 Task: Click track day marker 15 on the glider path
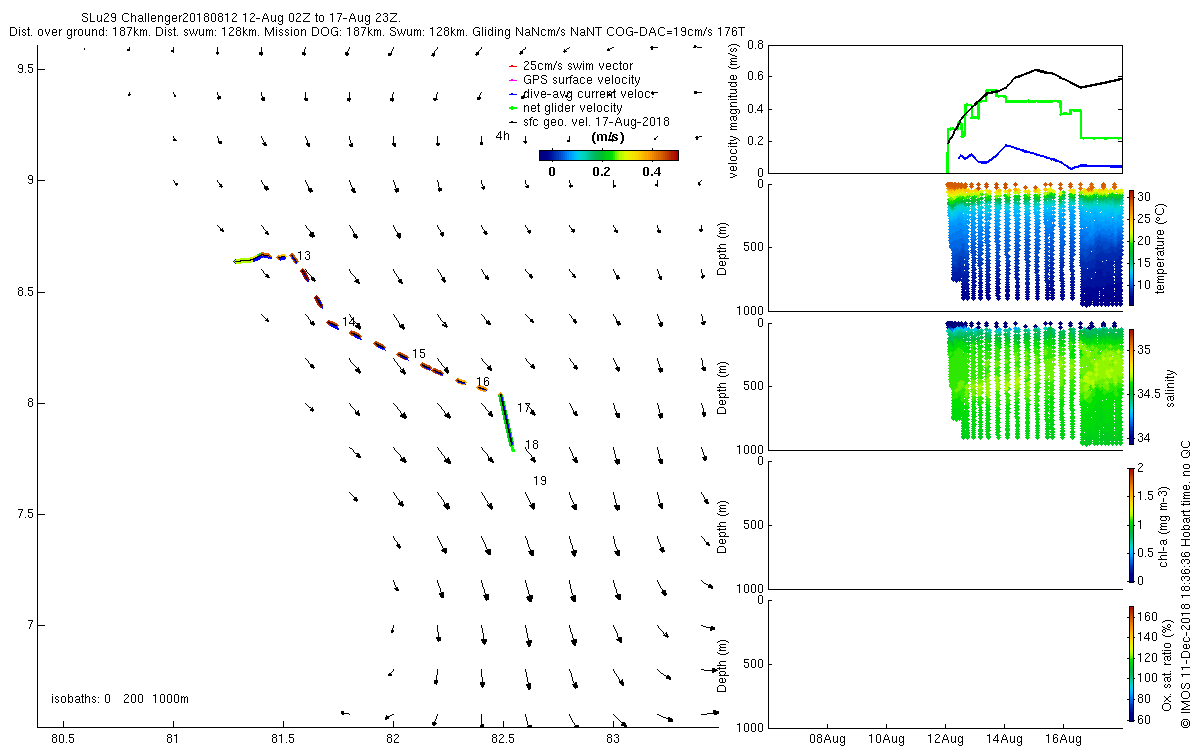(418, 354)
